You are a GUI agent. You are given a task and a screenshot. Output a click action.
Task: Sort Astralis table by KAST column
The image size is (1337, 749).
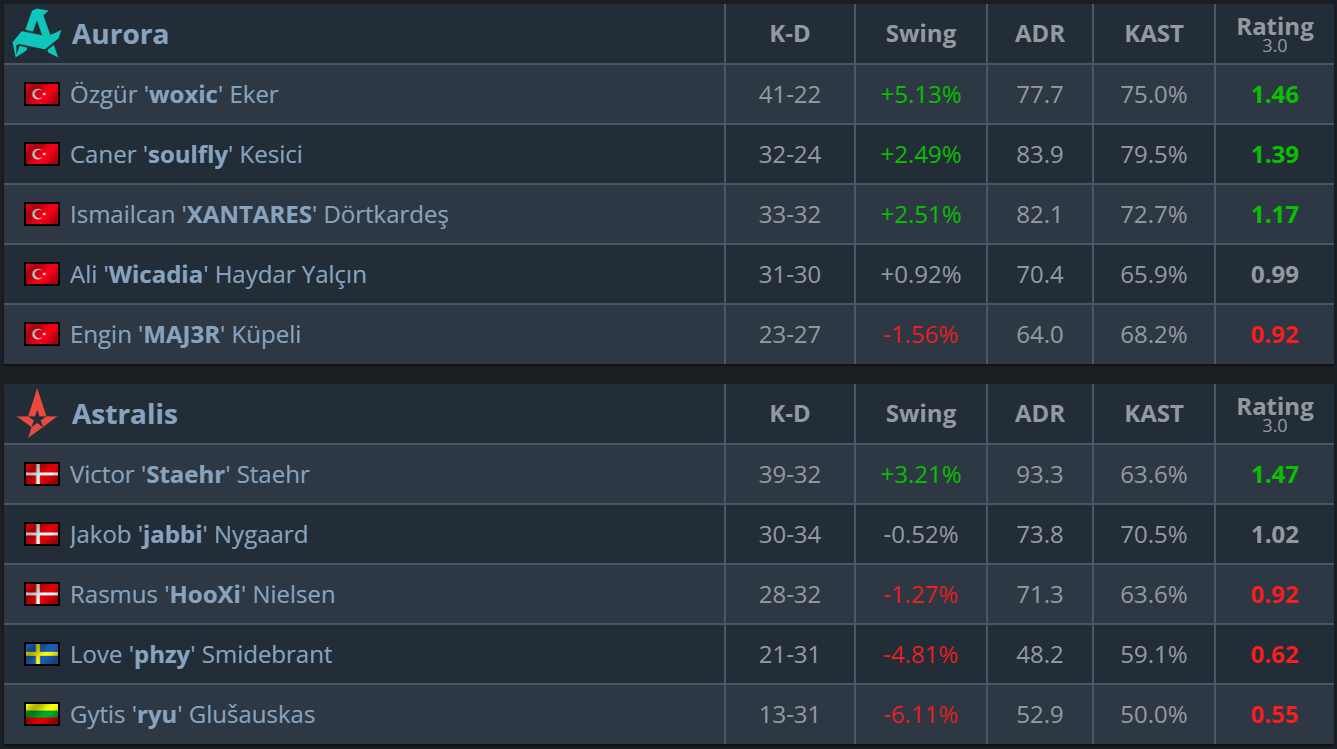[1153, 414]
